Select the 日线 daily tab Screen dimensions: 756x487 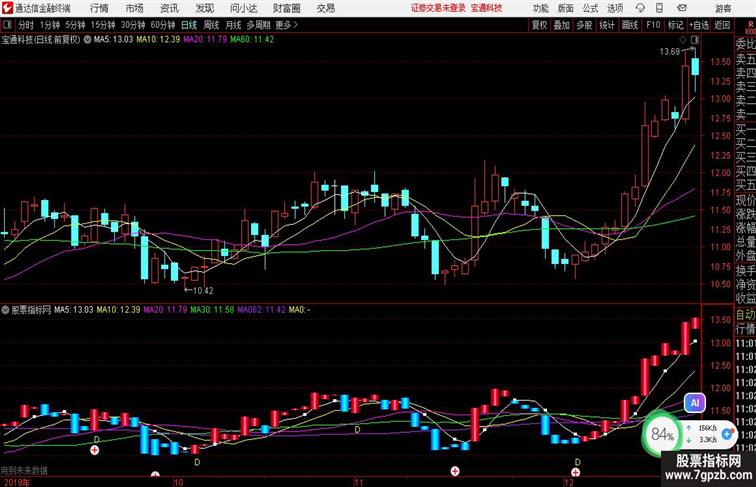189,25
